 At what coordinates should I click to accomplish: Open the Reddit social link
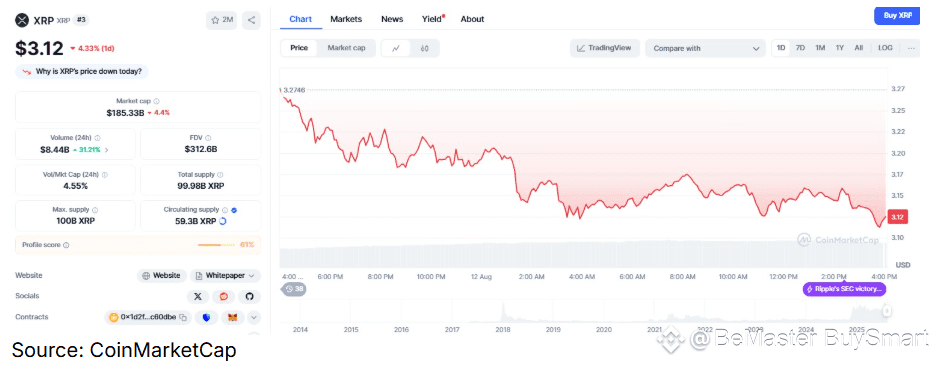click(x=224, y=296)
